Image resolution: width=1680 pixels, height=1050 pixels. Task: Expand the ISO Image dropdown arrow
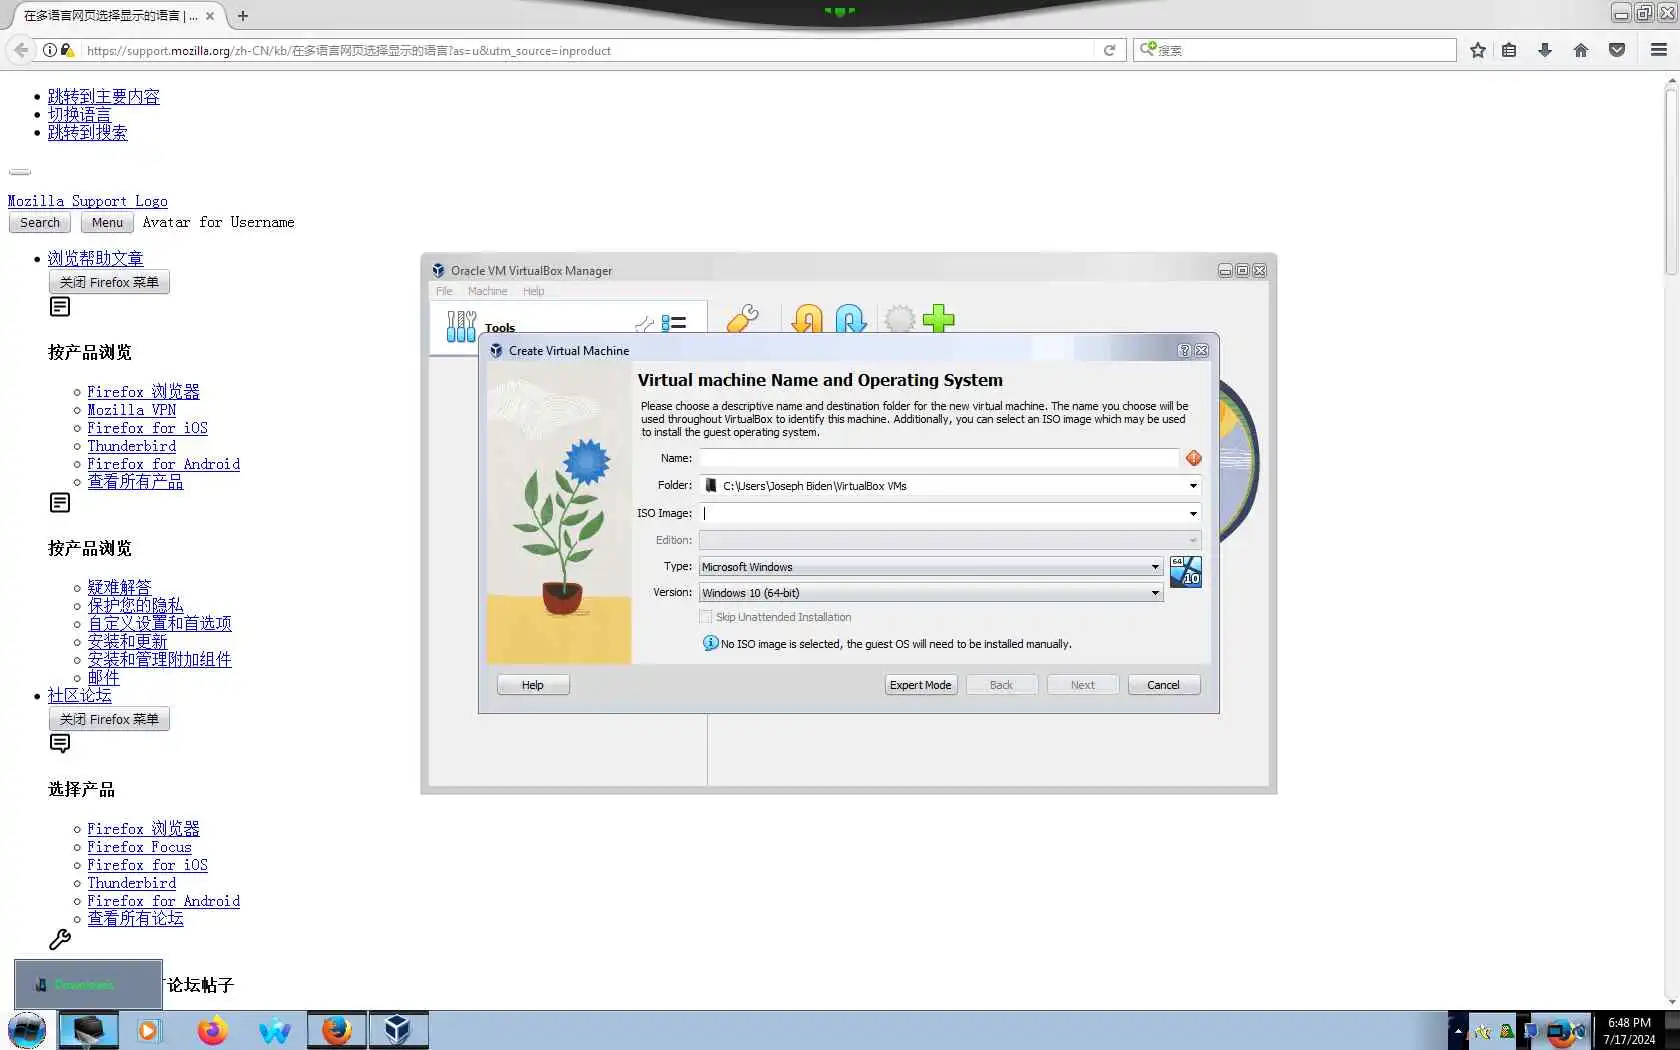pyautogui.click(x=1193, y=514)
